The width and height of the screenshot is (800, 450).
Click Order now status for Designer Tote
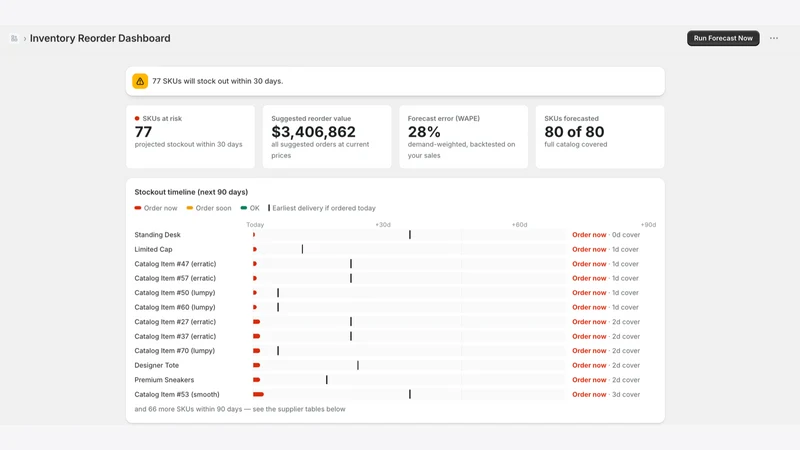tap(589, 365)
